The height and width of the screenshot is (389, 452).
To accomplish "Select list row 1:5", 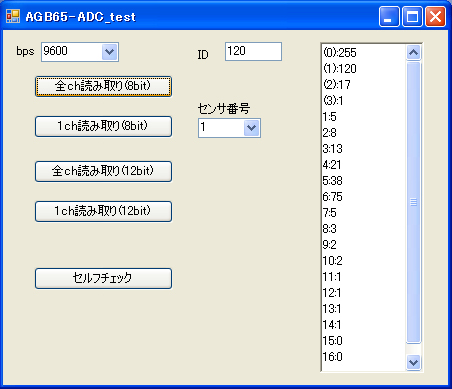I will tap(364, 117).
